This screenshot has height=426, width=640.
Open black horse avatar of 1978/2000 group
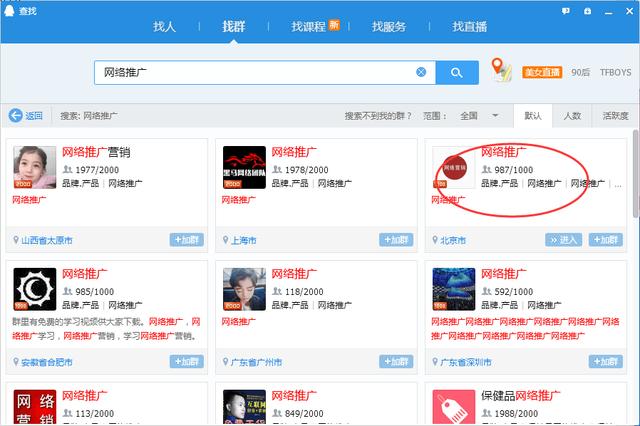244,167
